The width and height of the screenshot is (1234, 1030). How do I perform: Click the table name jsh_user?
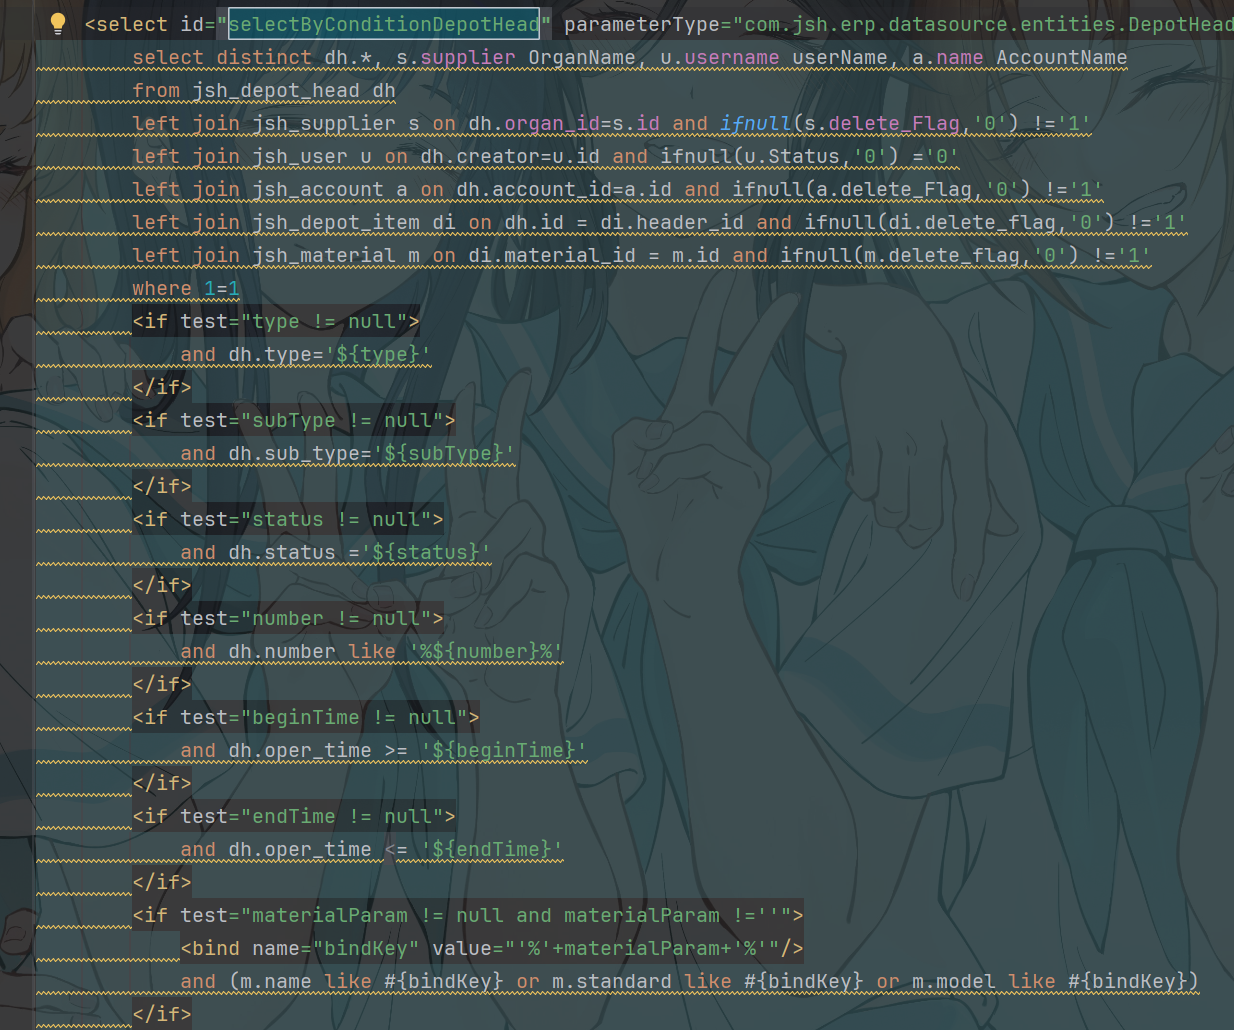tap(300, 156)
